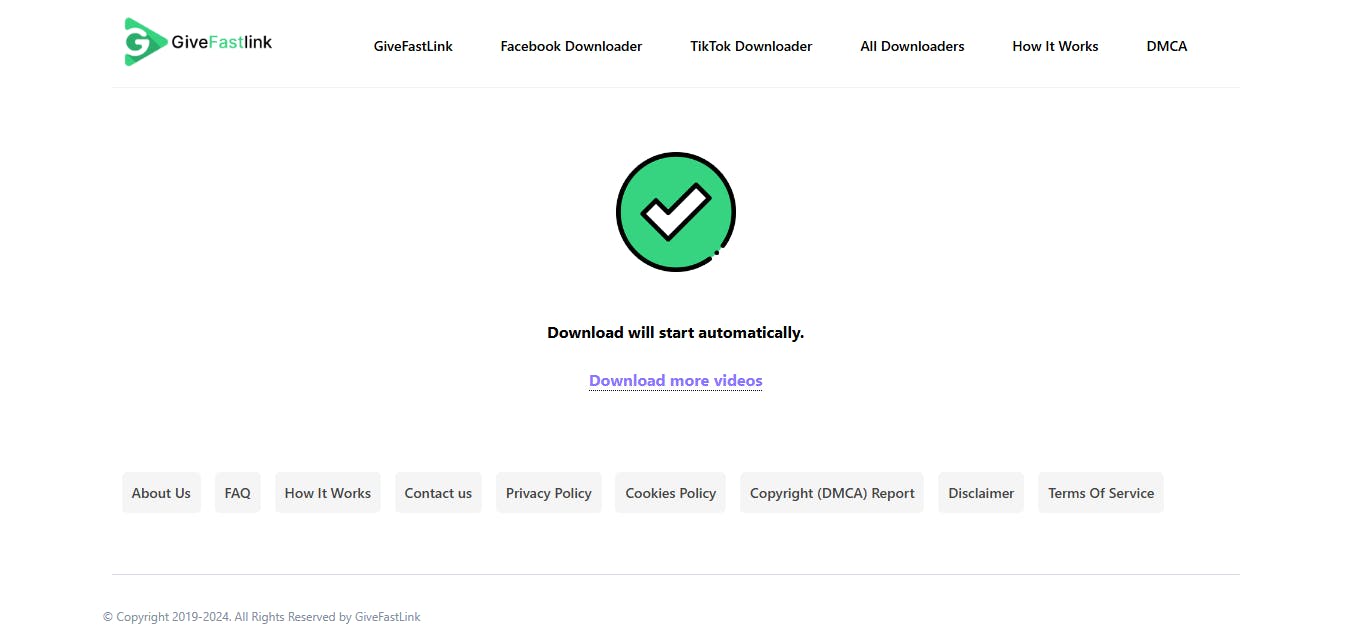Image resolution: width=1349 pixels, height=638 pixels.
Task: Open the GiveFastLink item in the top navigation
Action: (413, 46)
